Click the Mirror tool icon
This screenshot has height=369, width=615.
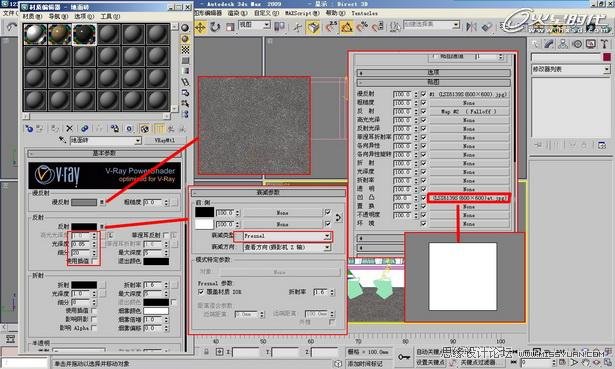point(471,27)
